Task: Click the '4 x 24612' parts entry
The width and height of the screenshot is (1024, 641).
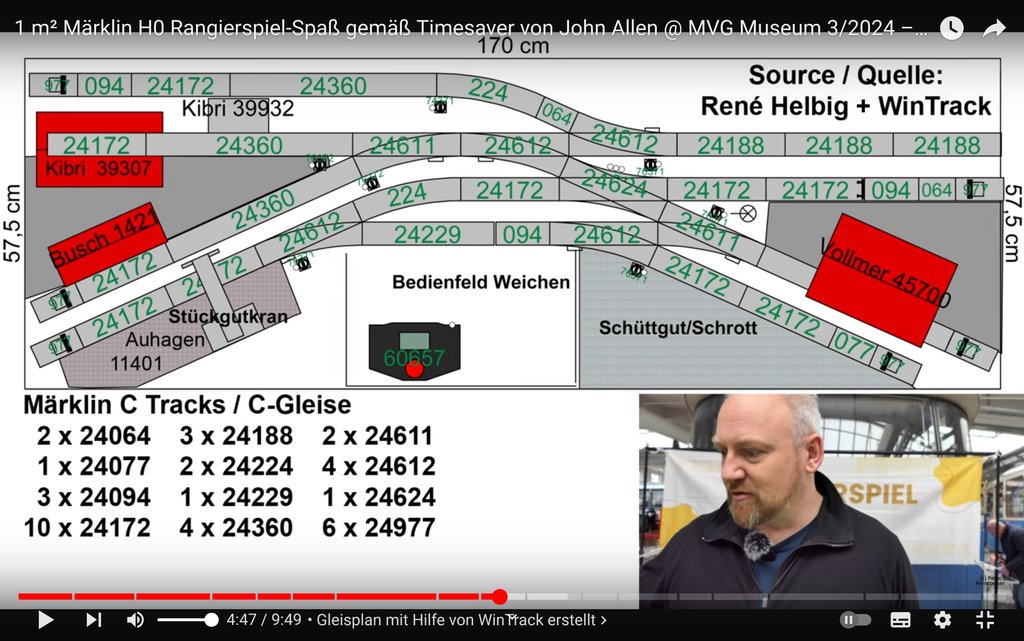Action: pyautogui.click(x=379, y=466)
